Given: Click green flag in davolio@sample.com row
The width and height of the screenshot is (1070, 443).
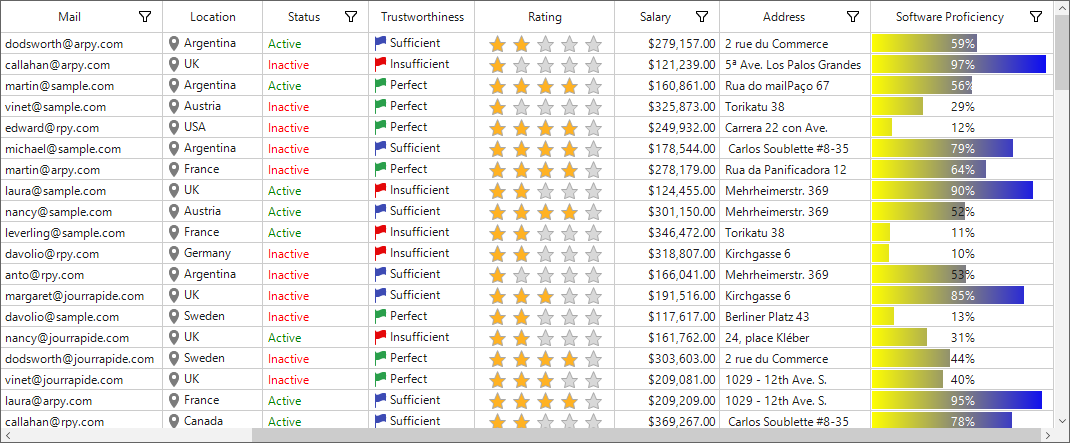Looking at the screenshot, I should tap(381, 316).
